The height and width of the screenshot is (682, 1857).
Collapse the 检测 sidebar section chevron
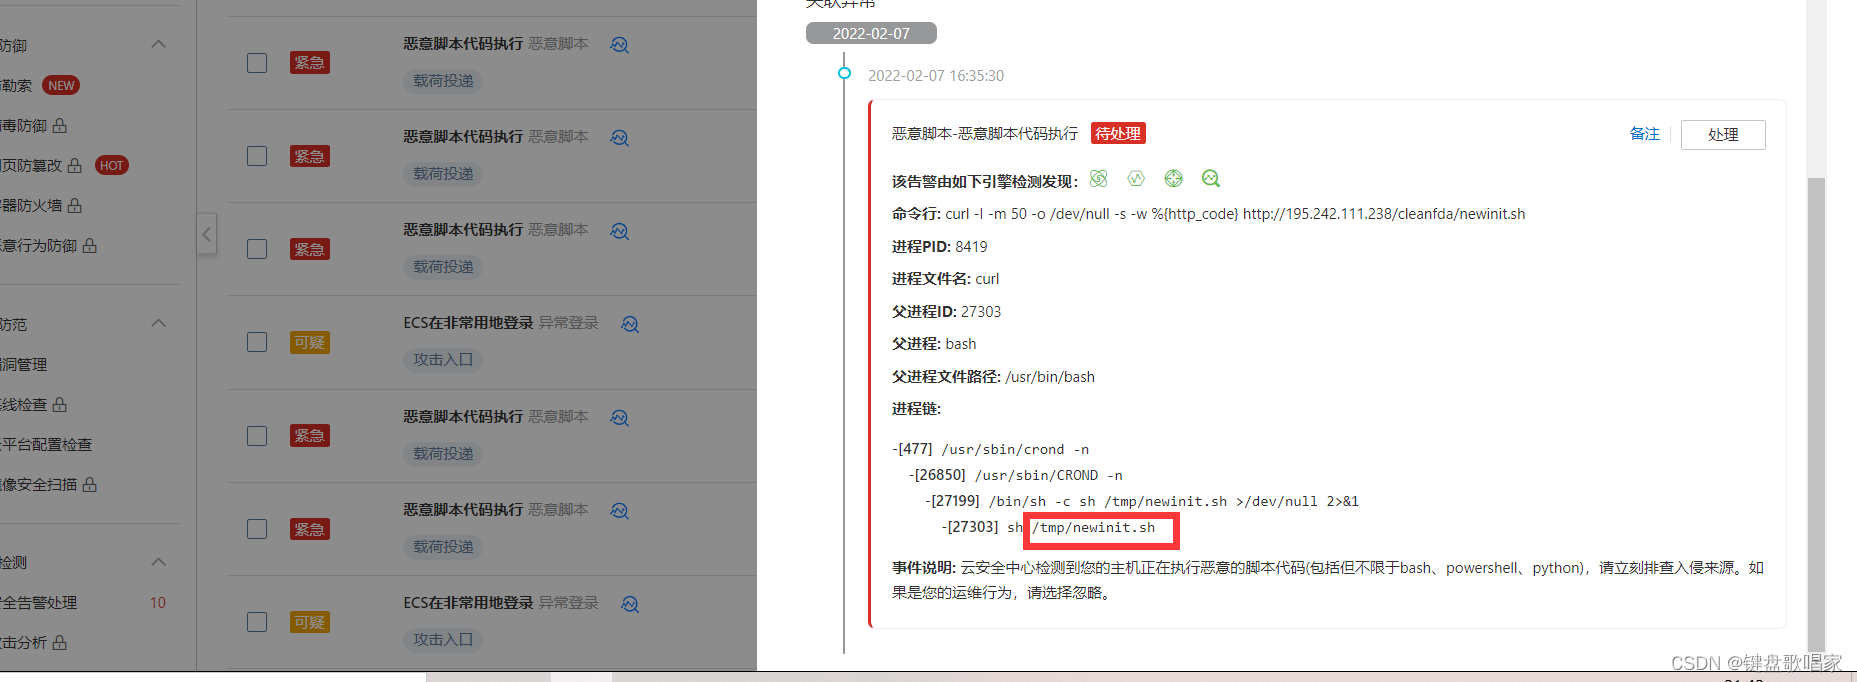click(158, 562)
